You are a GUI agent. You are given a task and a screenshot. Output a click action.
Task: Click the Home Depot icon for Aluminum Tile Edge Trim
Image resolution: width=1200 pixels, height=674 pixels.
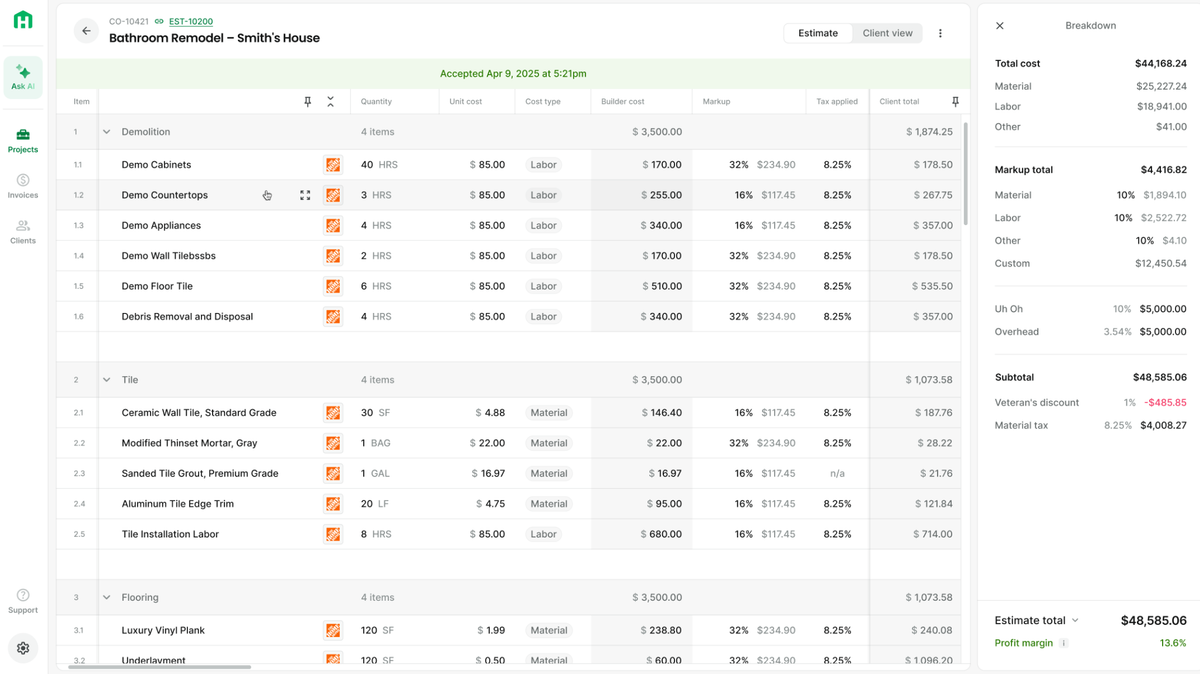333,504
